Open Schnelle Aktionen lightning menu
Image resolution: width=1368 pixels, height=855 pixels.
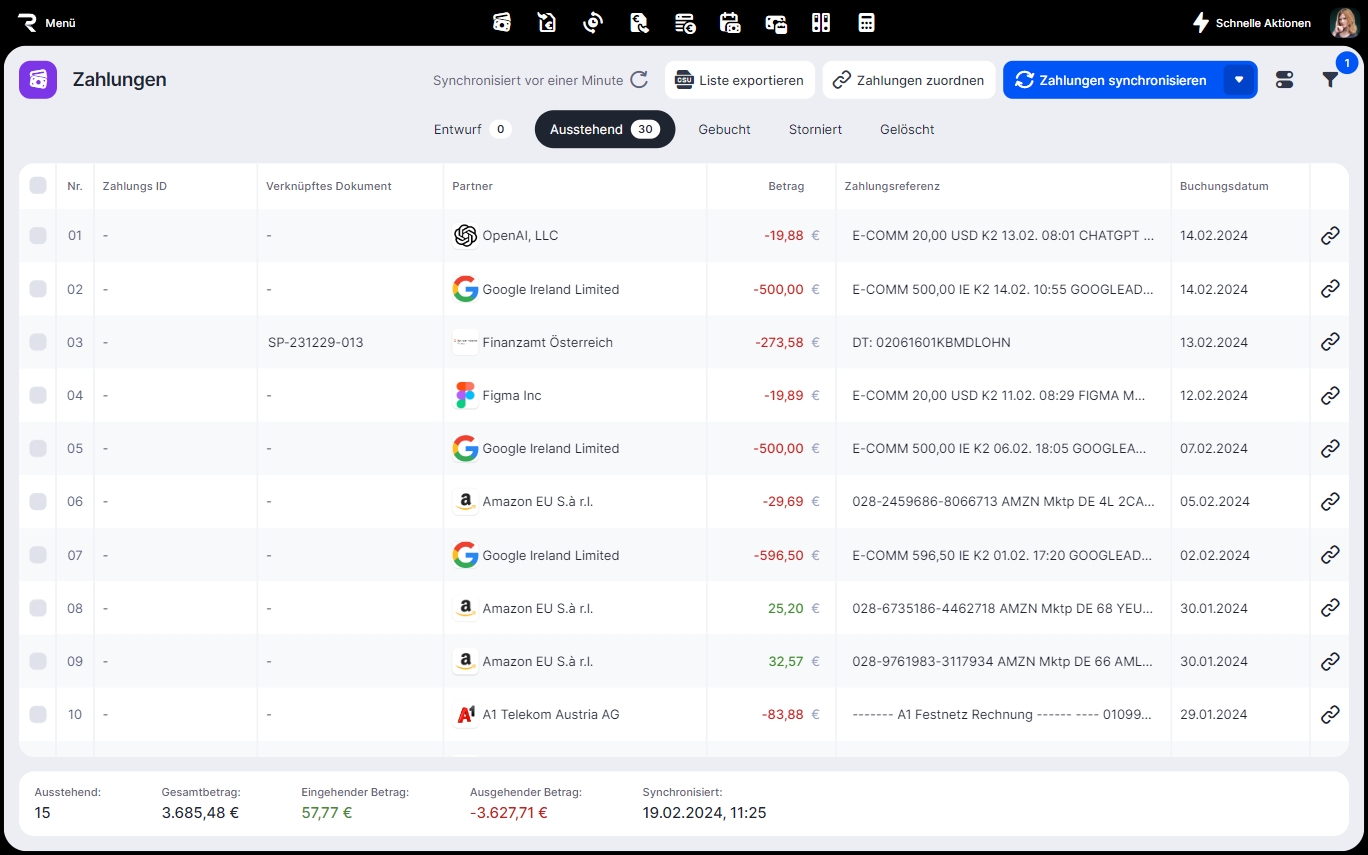(1251, 22)
